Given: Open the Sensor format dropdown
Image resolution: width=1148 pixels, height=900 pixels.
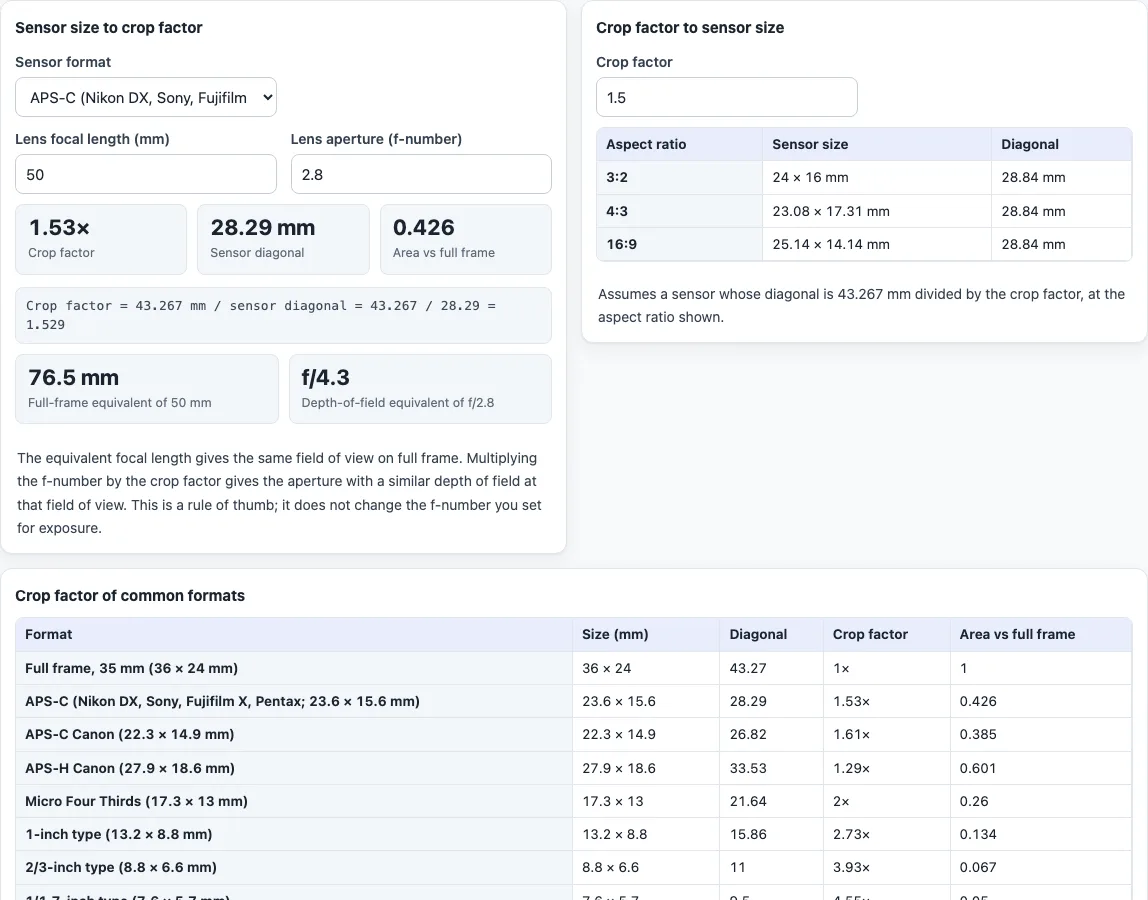Looking at the screenshot, I should 146,97.
